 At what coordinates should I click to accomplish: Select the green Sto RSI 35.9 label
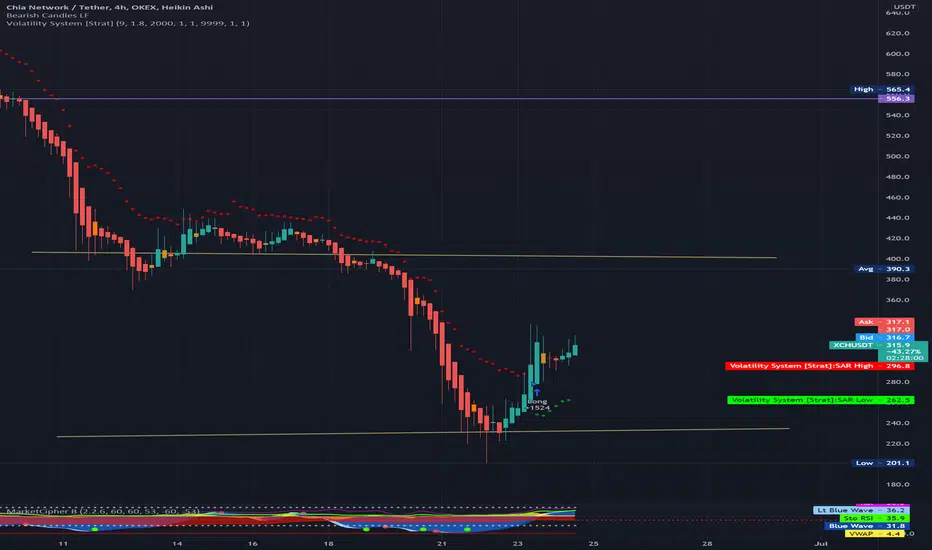pyautogui.click(x=874, y=518)
